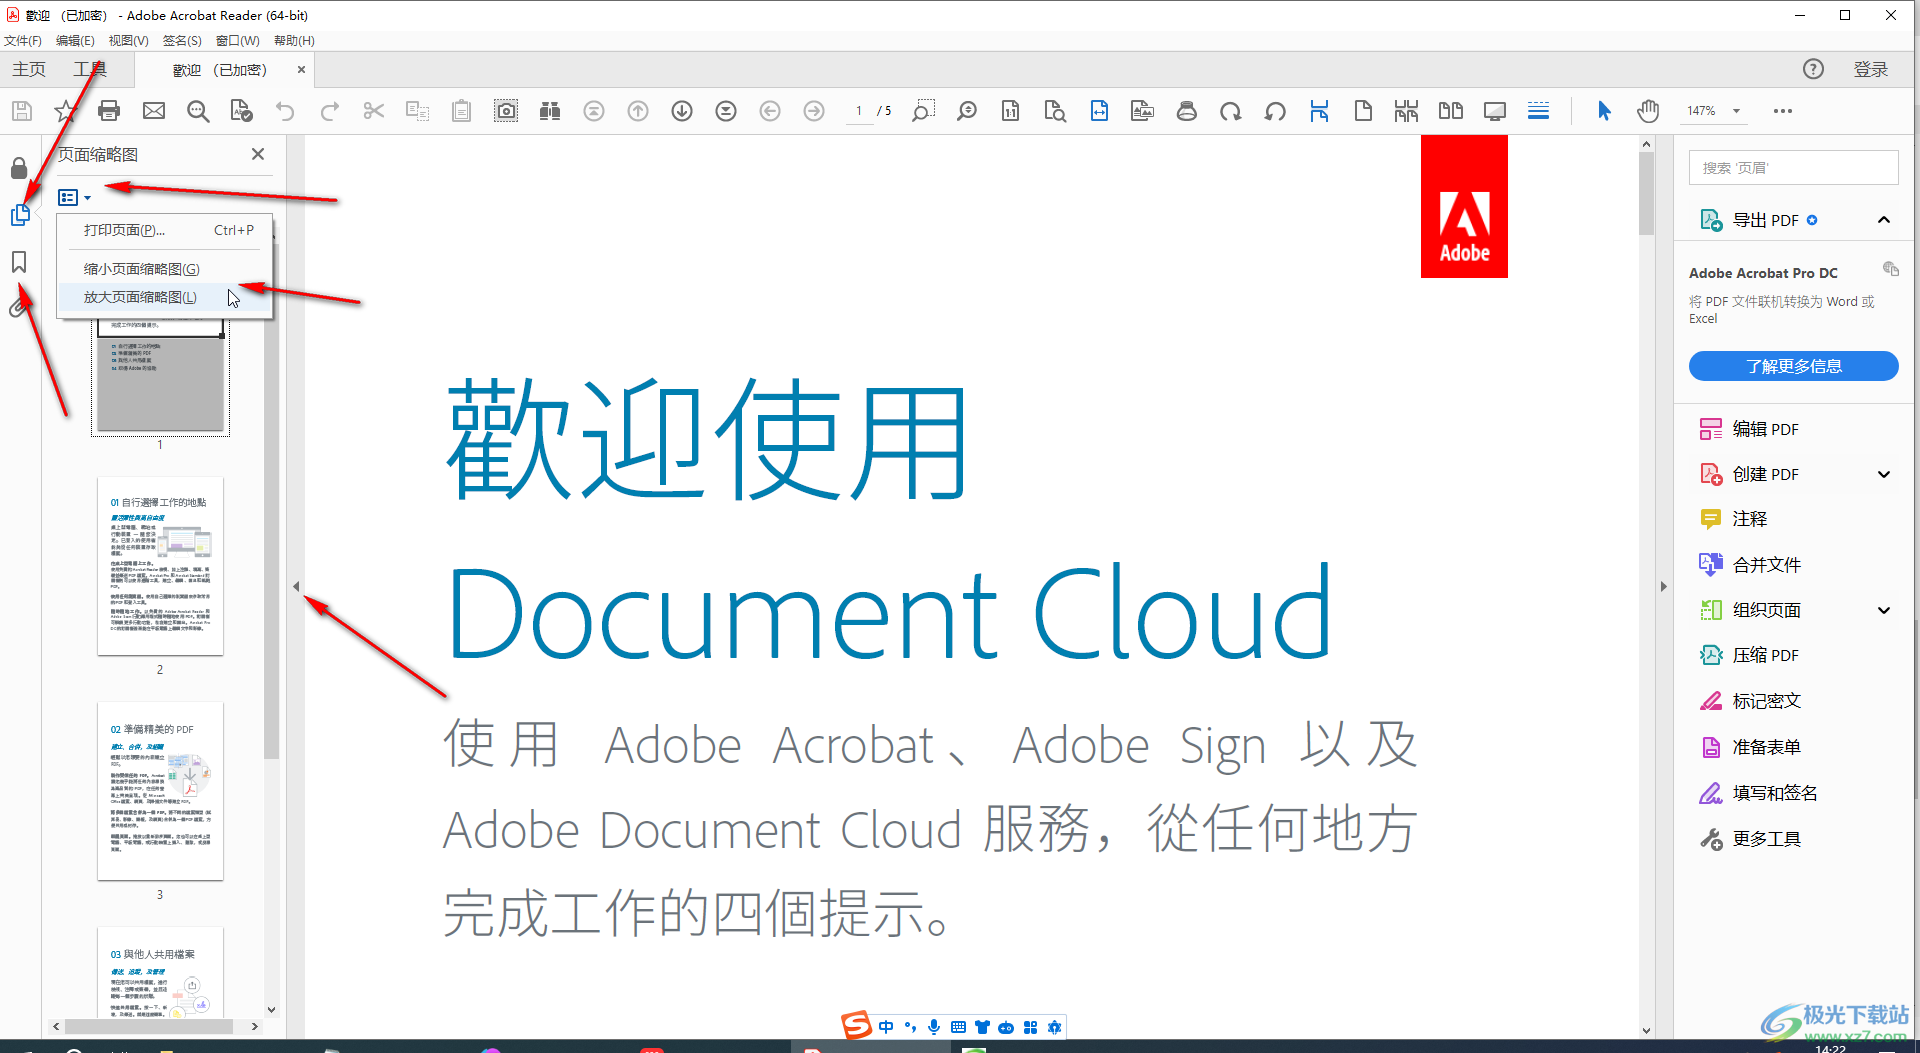This screenshot has width=1920, height=1053.
Task: Enter full screen monitor icon
Action: (x=1495, y=111)
